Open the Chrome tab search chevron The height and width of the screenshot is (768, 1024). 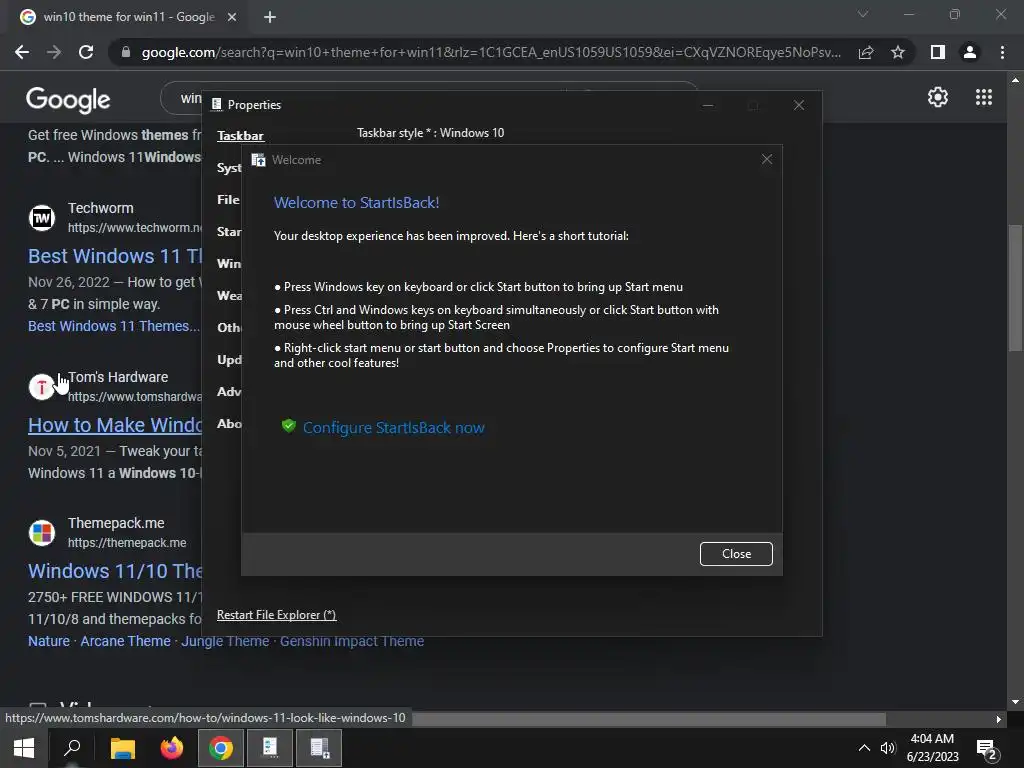[863, 14]
